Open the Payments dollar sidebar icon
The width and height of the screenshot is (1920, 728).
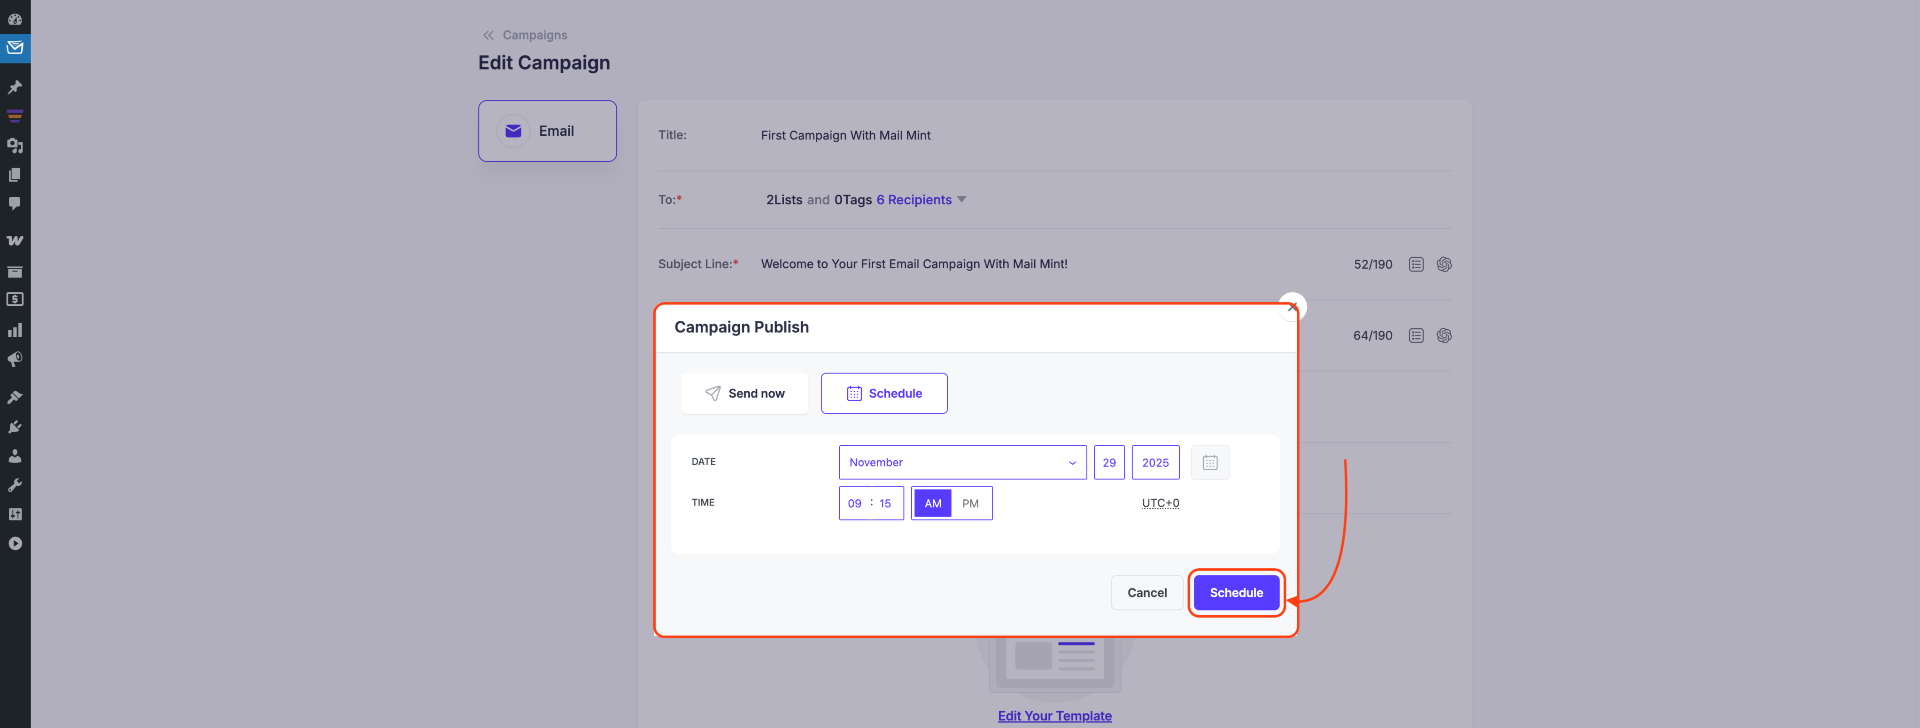point(15,299)
